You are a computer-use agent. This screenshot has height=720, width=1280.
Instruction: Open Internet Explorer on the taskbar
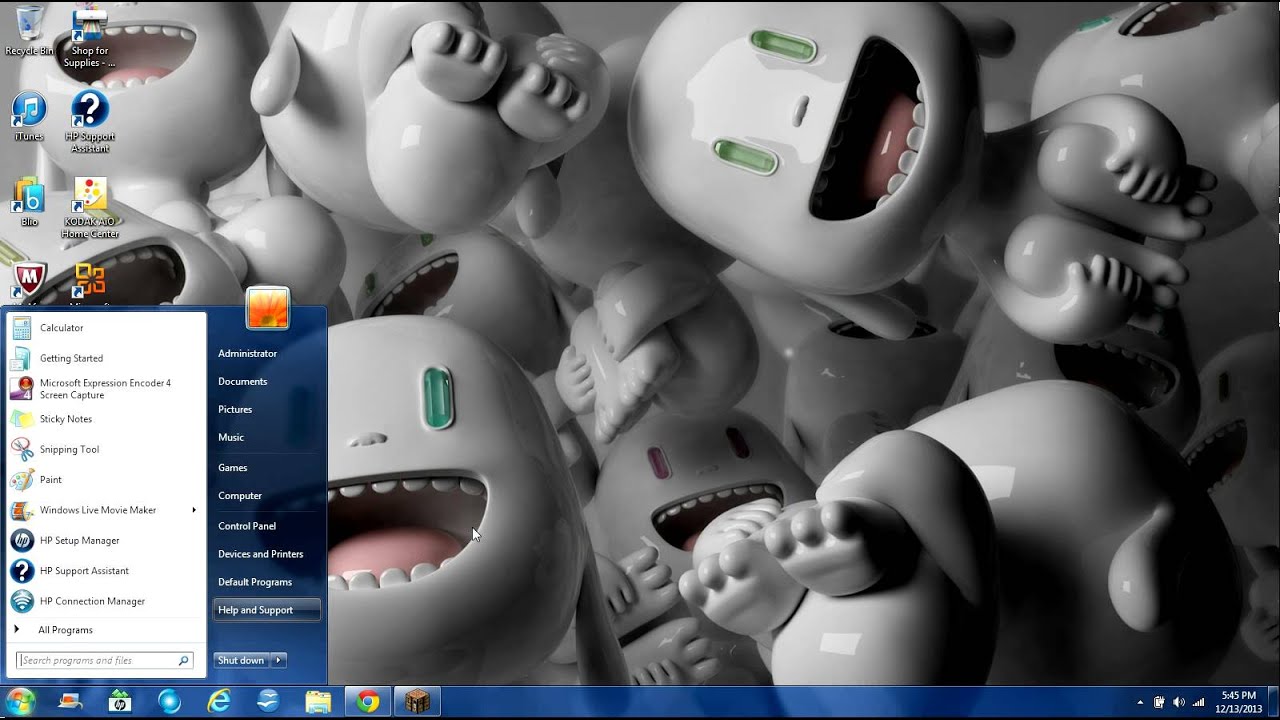click(218, 702)
